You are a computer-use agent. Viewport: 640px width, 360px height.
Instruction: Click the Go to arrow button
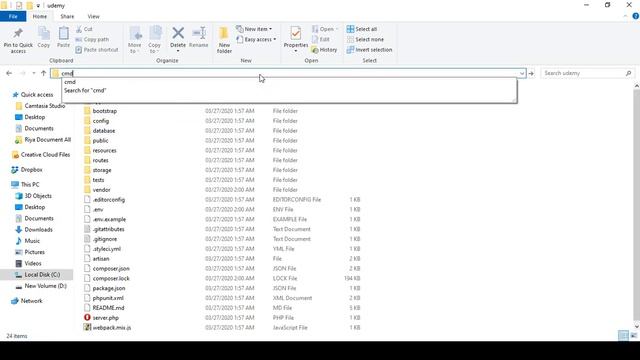(531, 73)
